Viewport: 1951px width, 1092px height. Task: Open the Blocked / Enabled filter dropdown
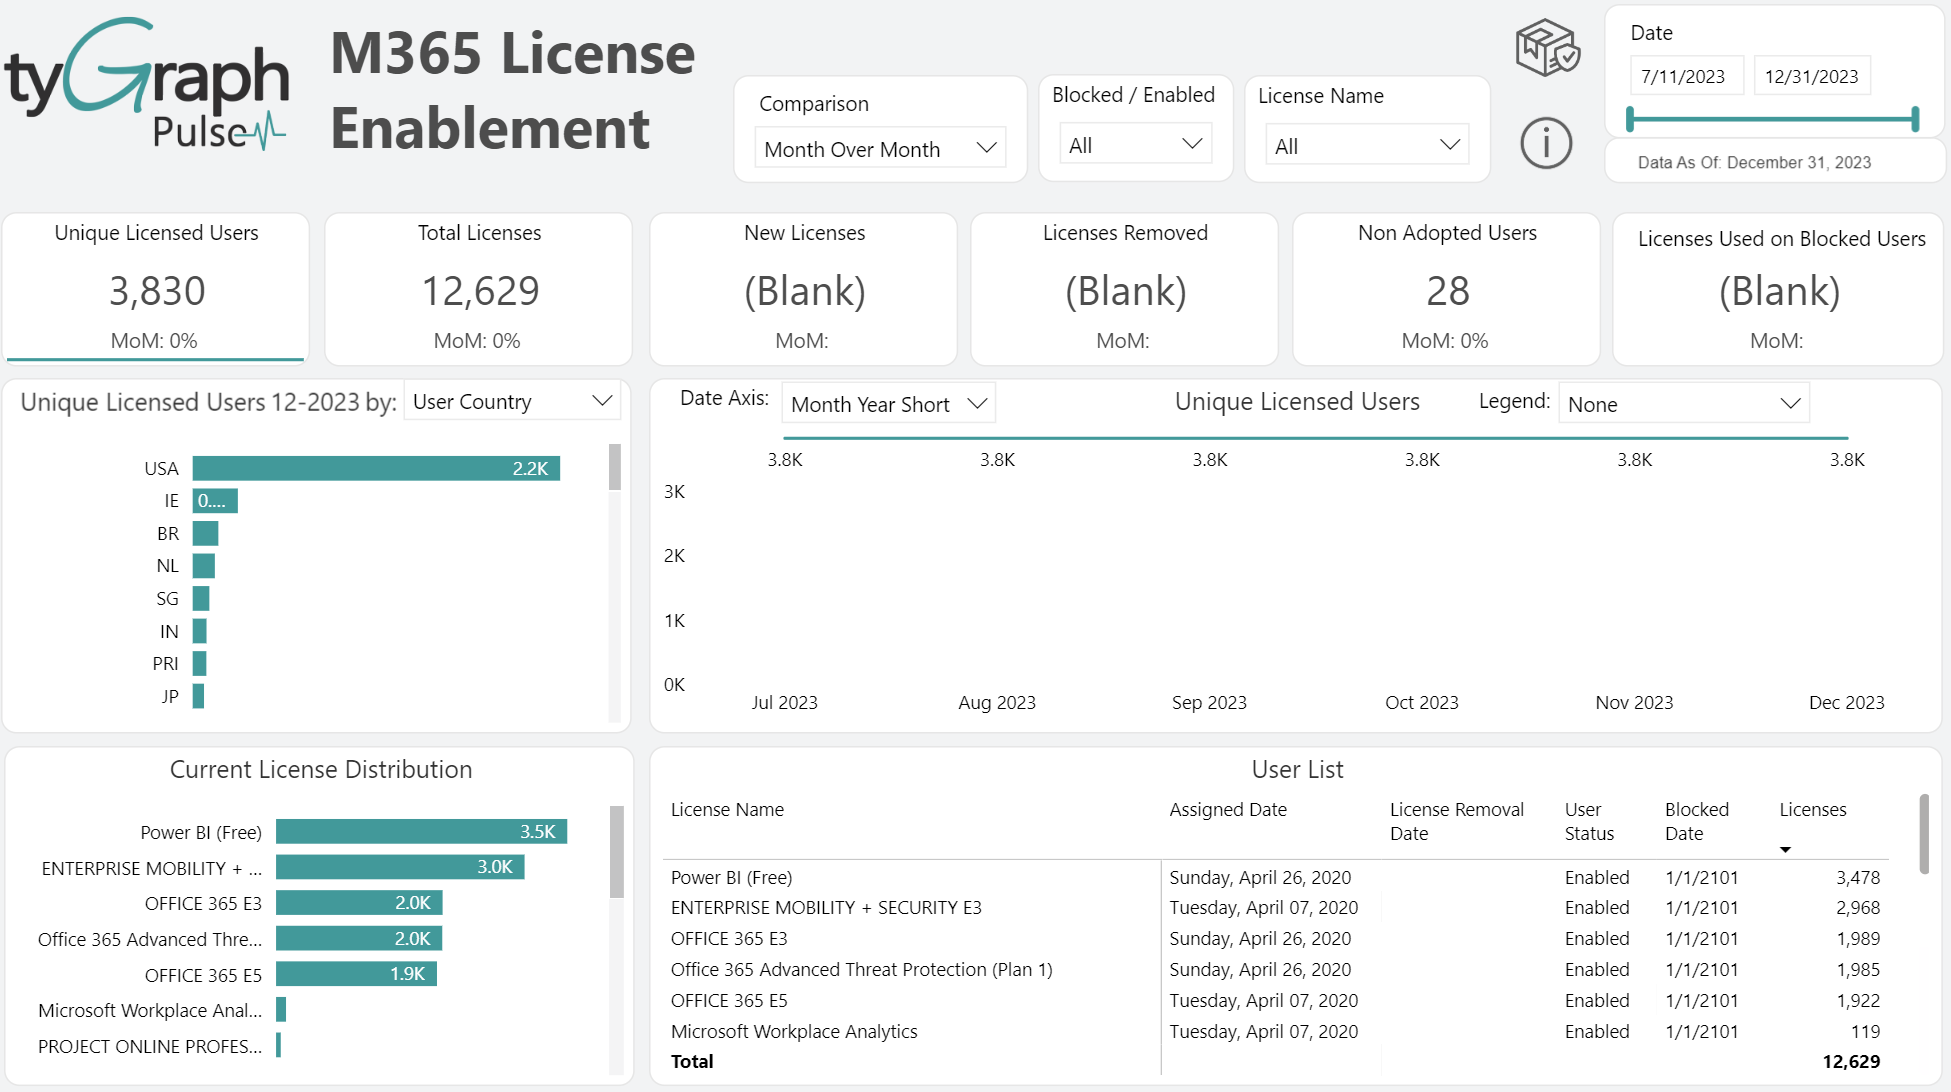tap(1135, 143)
